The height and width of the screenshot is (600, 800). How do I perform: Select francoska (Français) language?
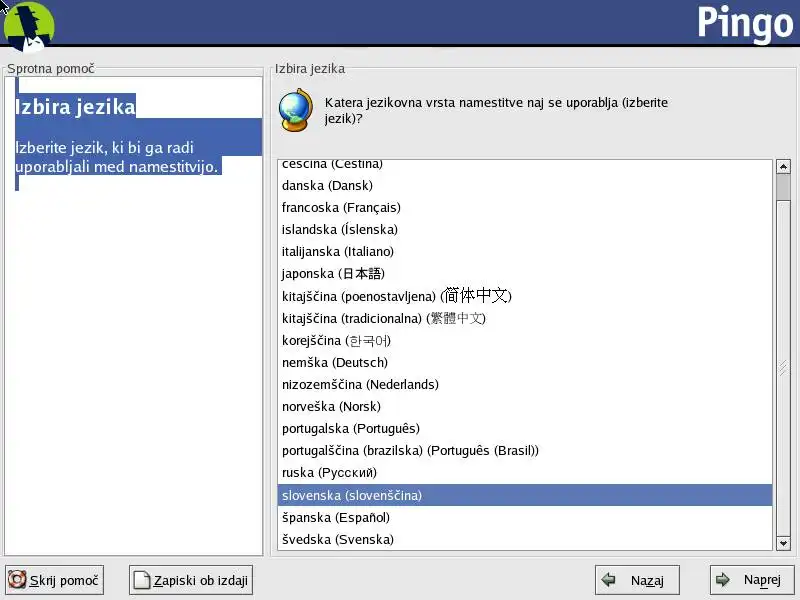(x=524, y=207)
